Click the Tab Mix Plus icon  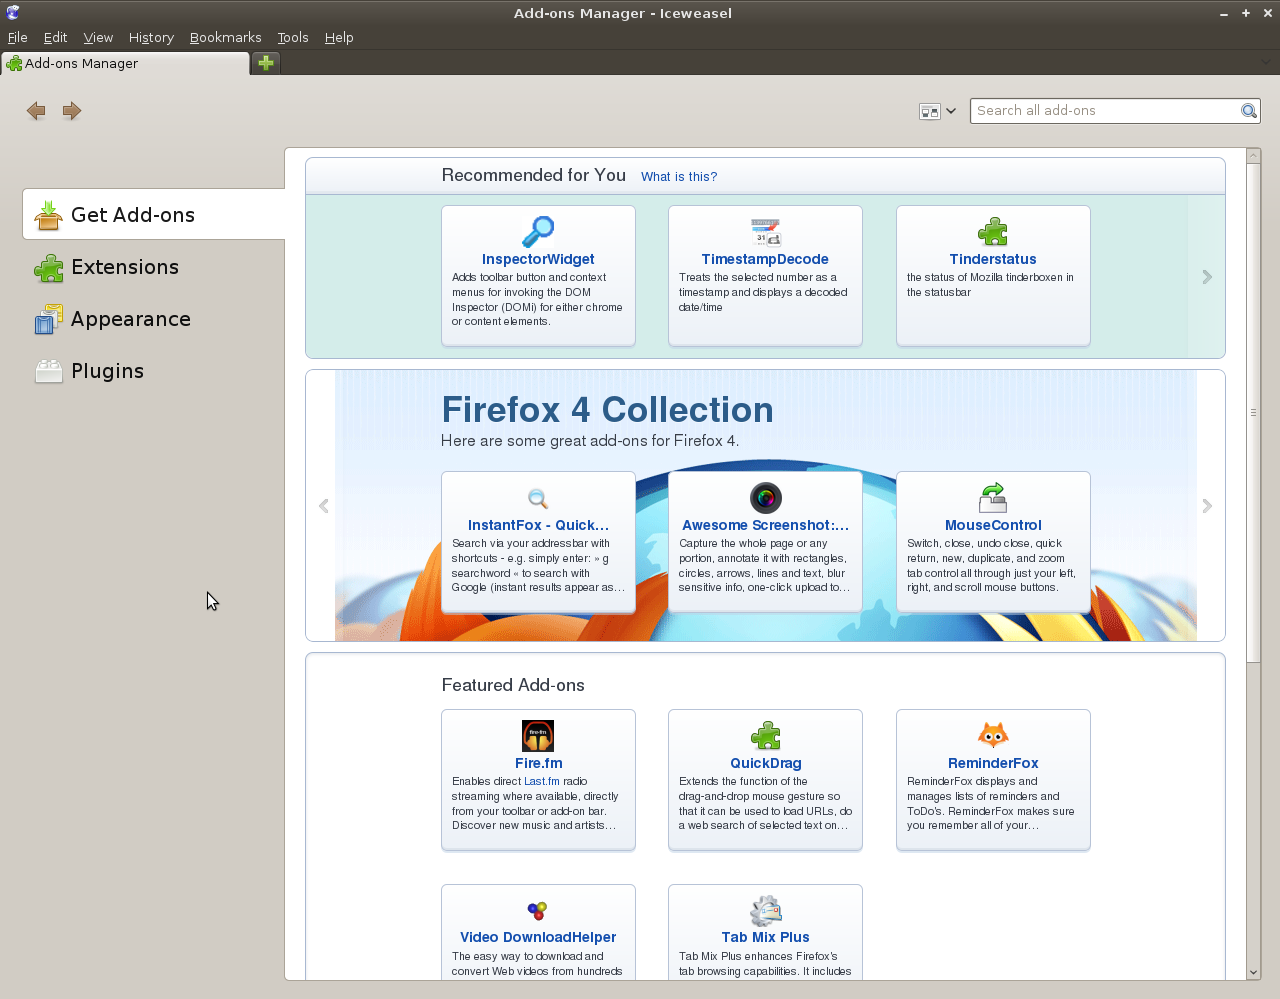[x=765, y=911]
